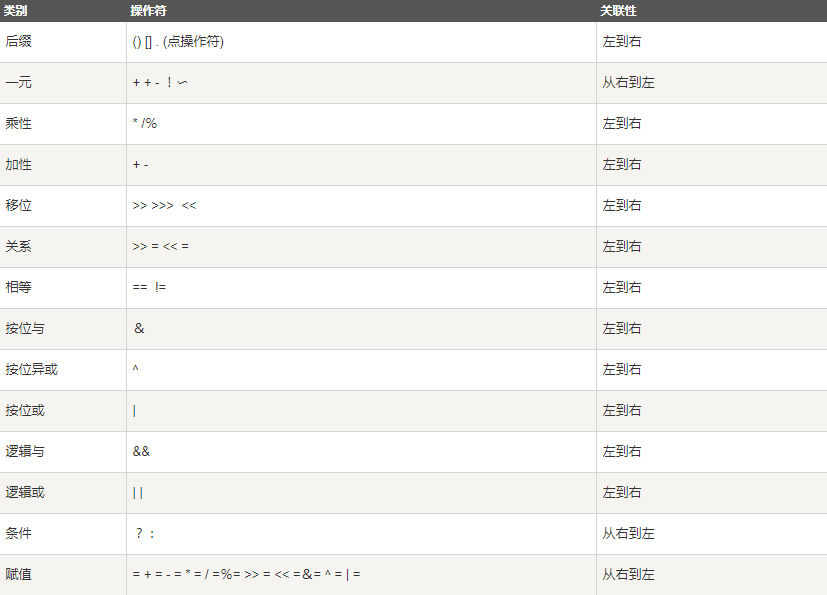The image size is (827, 595).
Task: Click the 类别 column header
Action: (x=16, y=10)
